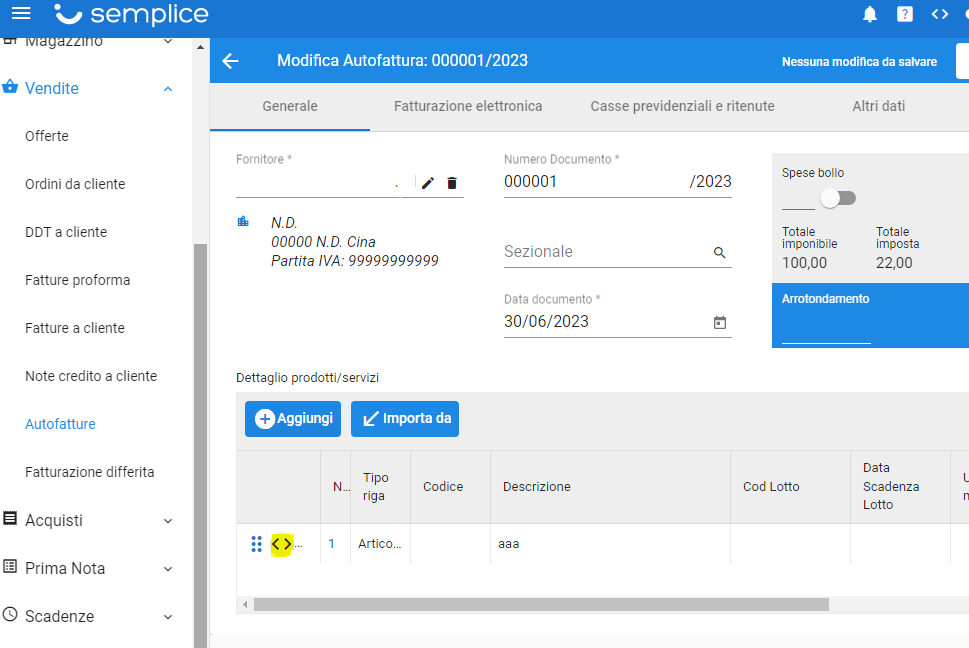The height and width of the screenshot is (648, 969).
Task: Click the Arrotondamento input field
Action: point(826,332)
